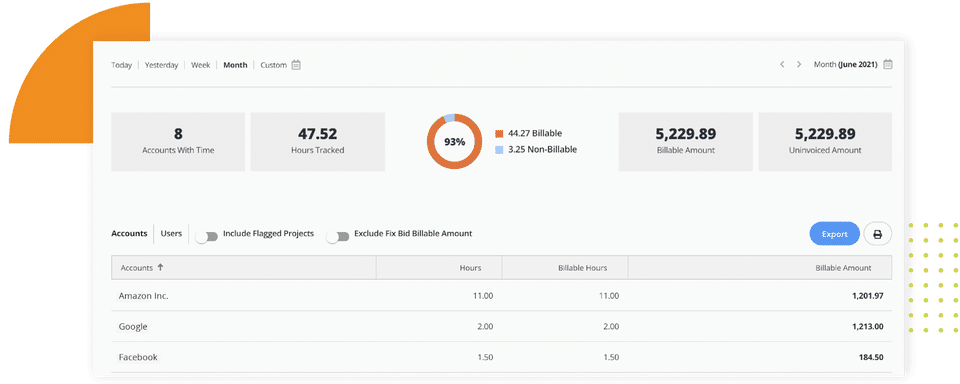Open the month picker calendar icon

coord(888,64)
